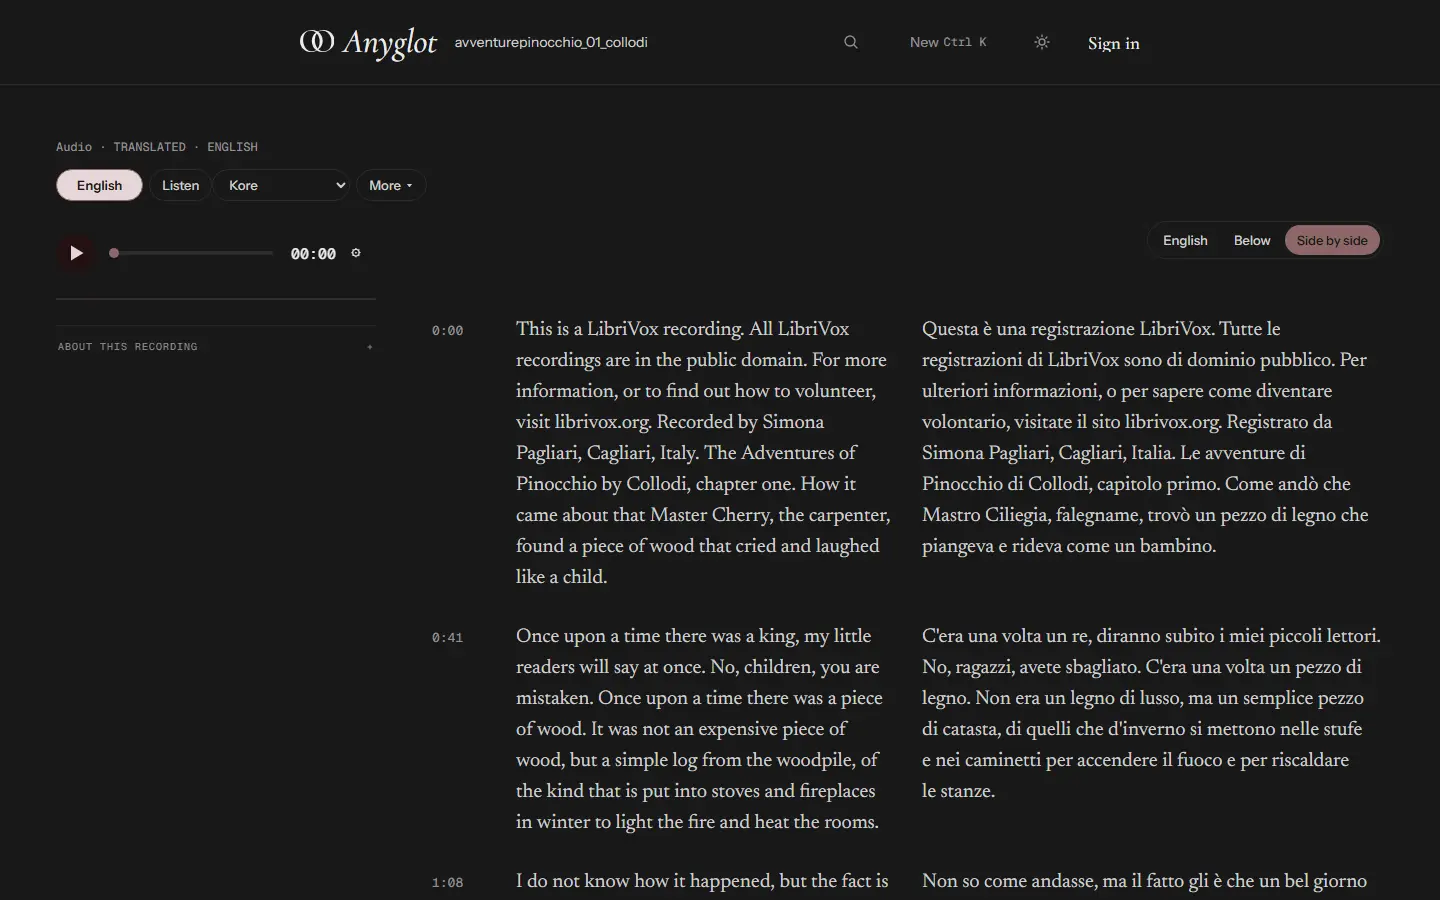This screenshot has height=900, width=1440.
Task: Open playback settings gear icon
Action: pos(356,253)
